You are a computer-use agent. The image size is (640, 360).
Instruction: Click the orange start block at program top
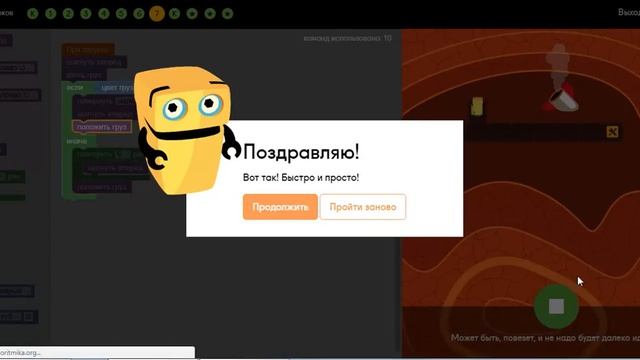click(x=87, y=50)
